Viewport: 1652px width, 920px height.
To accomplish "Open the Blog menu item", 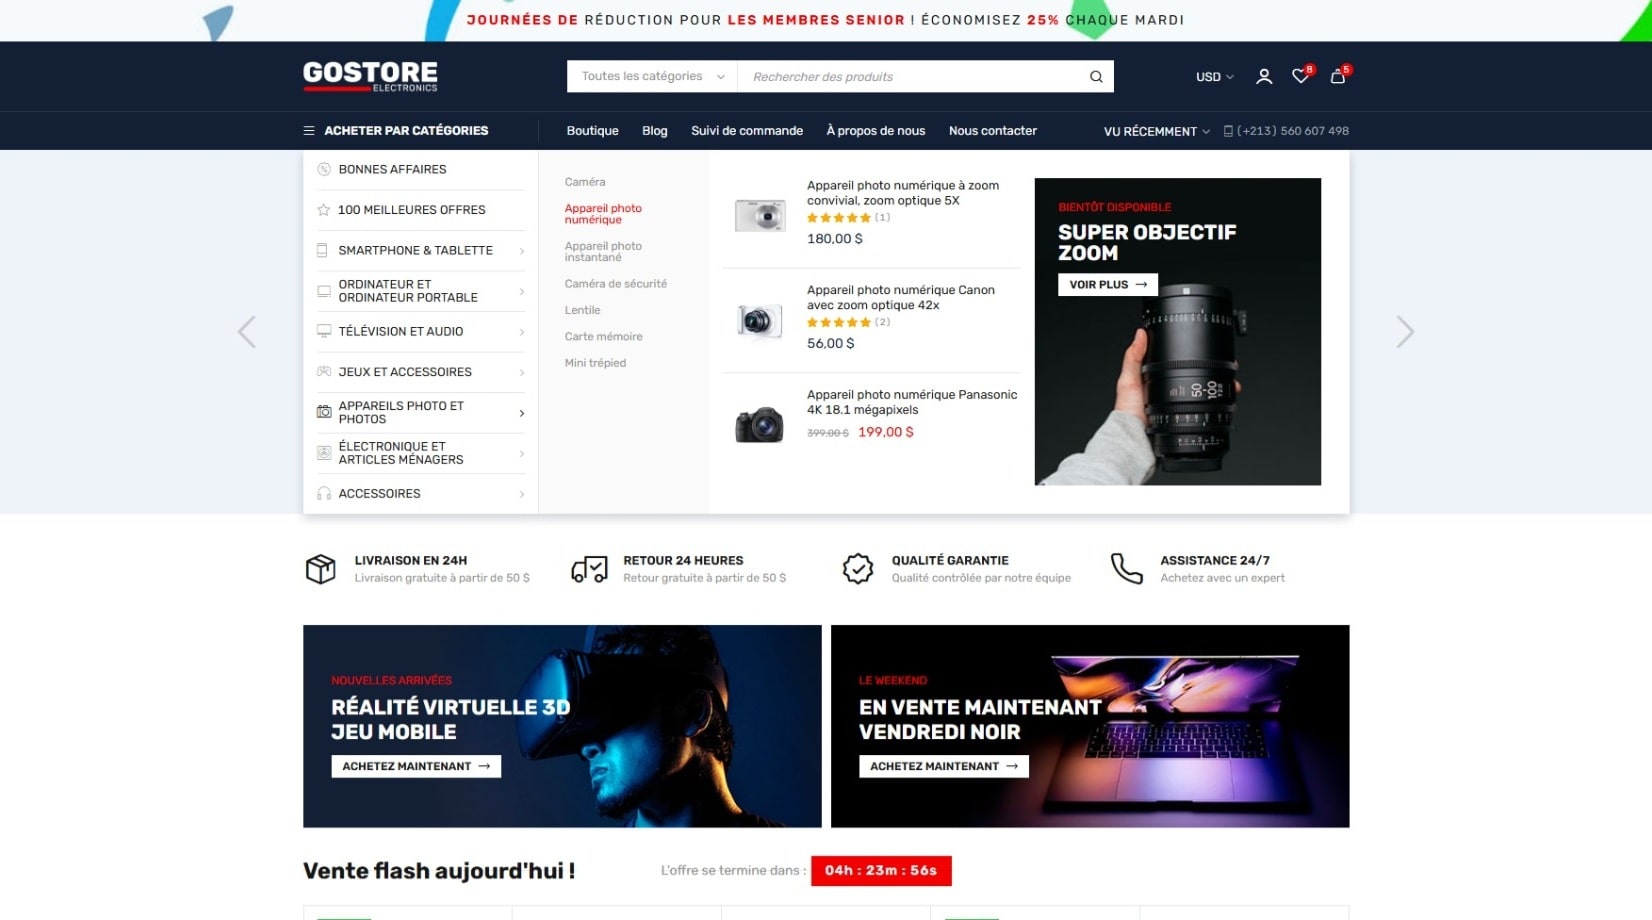I will point(655,130).
